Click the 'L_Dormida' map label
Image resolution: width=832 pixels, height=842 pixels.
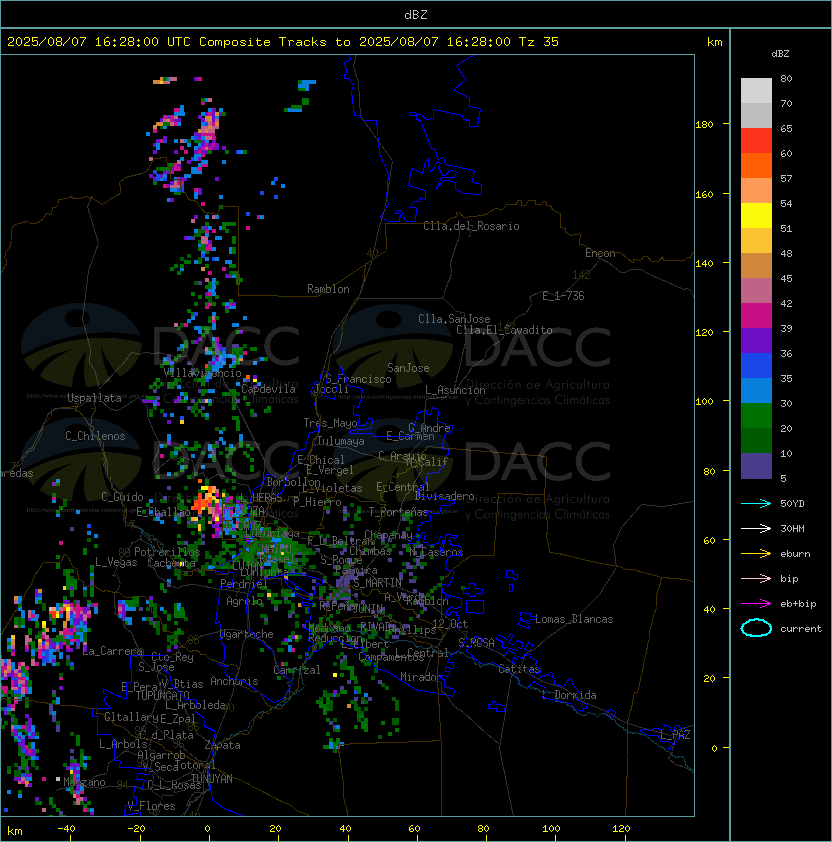pos(569,695)
